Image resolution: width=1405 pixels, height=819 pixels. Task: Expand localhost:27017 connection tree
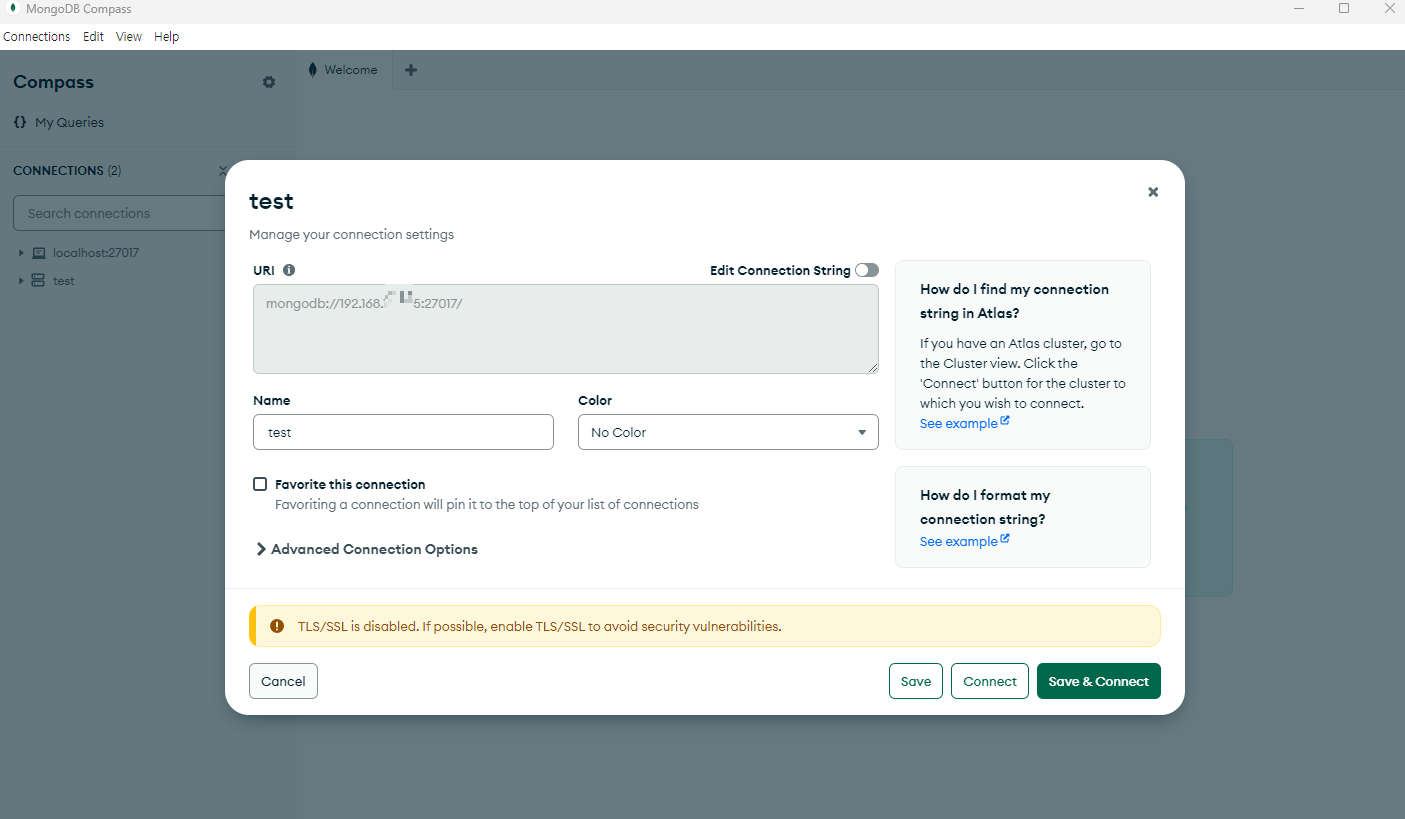pyautogui.click(x=21, y=253)
